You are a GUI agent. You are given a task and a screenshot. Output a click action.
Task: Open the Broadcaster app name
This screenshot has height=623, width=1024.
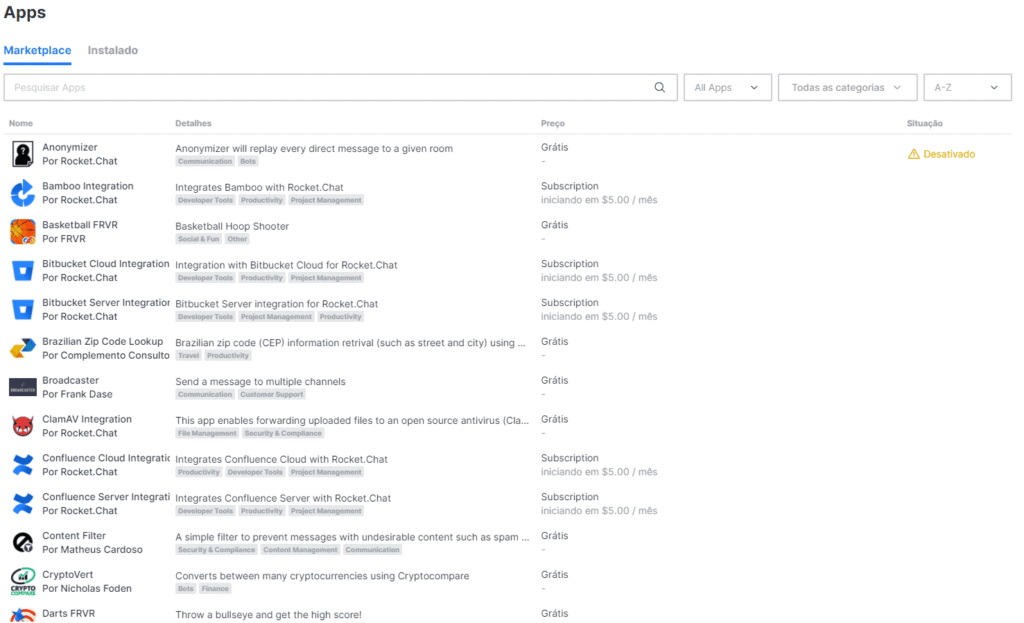pos(71,381)
